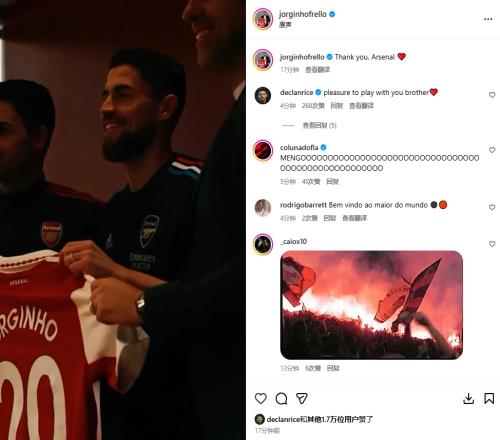Screen dimensions: 500x440
Task: Like rodrigobarrett's comment
Action: 492,207
